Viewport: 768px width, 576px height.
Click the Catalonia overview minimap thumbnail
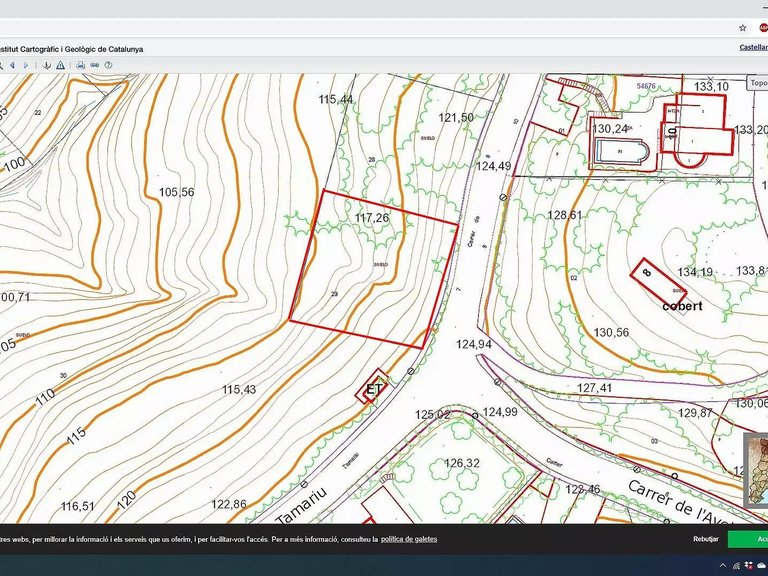pos(756,470)
